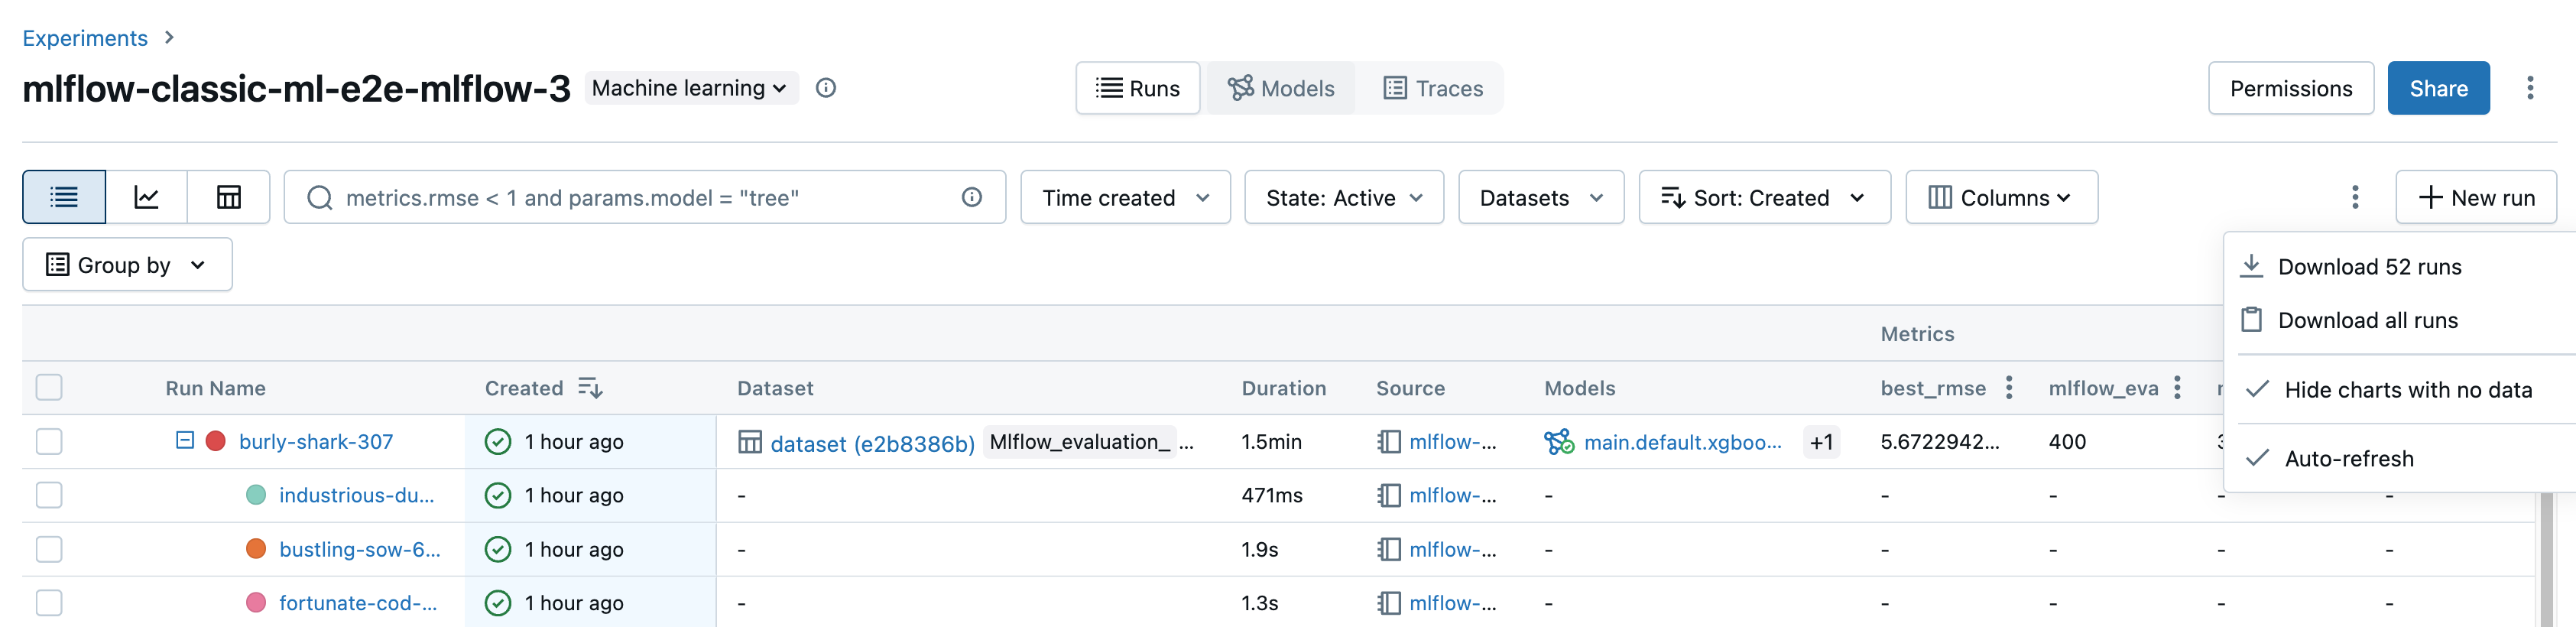Click the runs search filter field
This screenshot has height=627, width=2576.
click(640, 197)
